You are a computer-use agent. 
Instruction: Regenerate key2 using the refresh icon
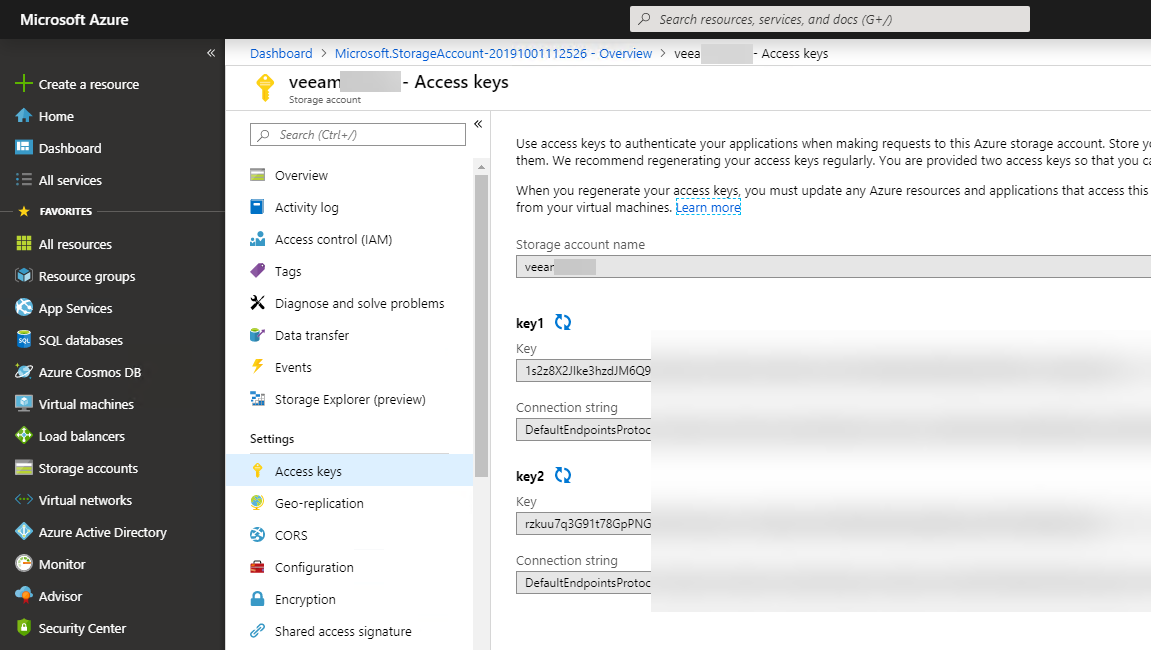(563, 475)
